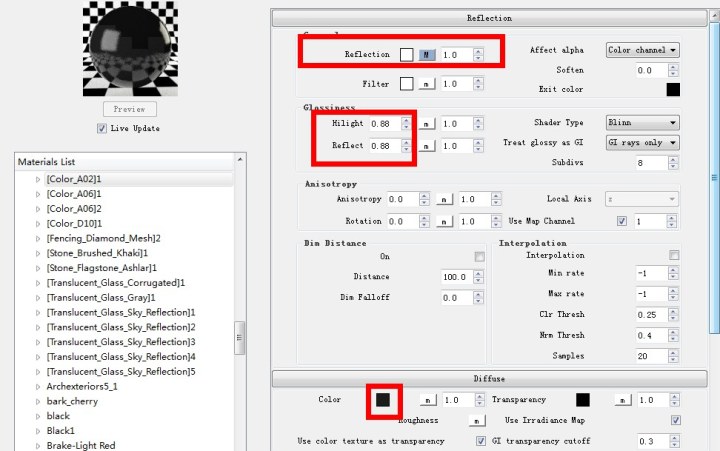The height and width of the screenshot is (451, 720).
Task: Toggle Use color texture as transparency
Action: click(x=481, y=441)
